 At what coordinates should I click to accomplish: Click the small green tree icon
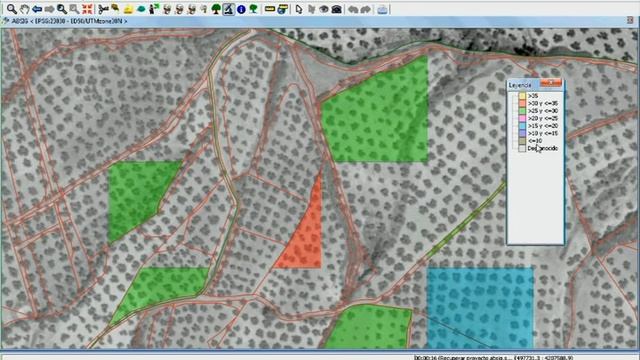253,9
